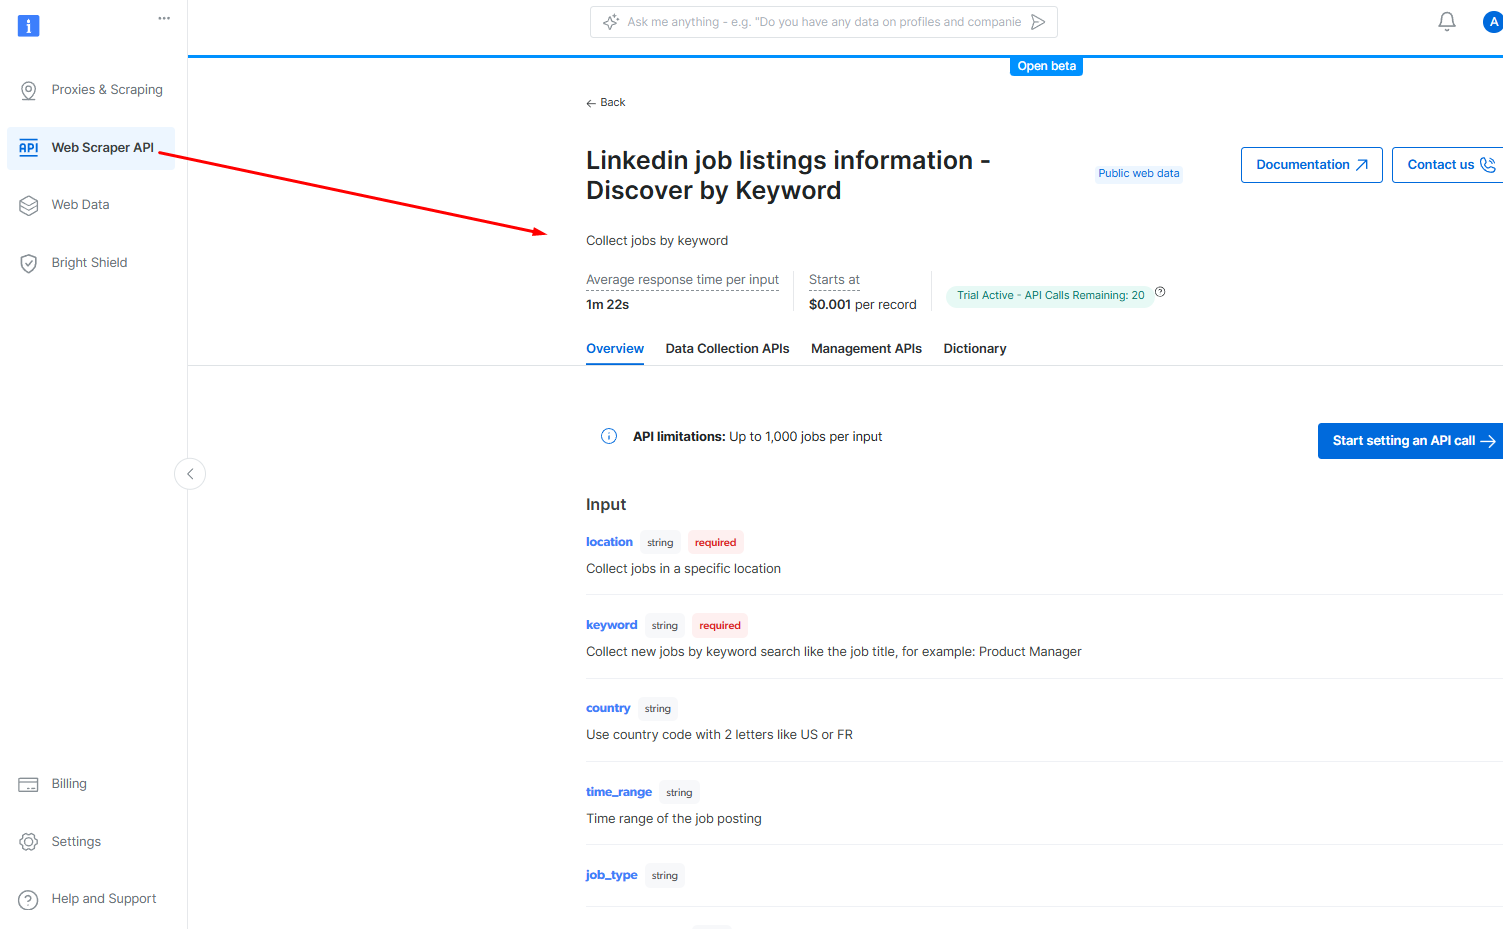Click the Average response time per input label
Image resolution: width=1503 pixels, height=929 pixels.
tap(682, 280)
